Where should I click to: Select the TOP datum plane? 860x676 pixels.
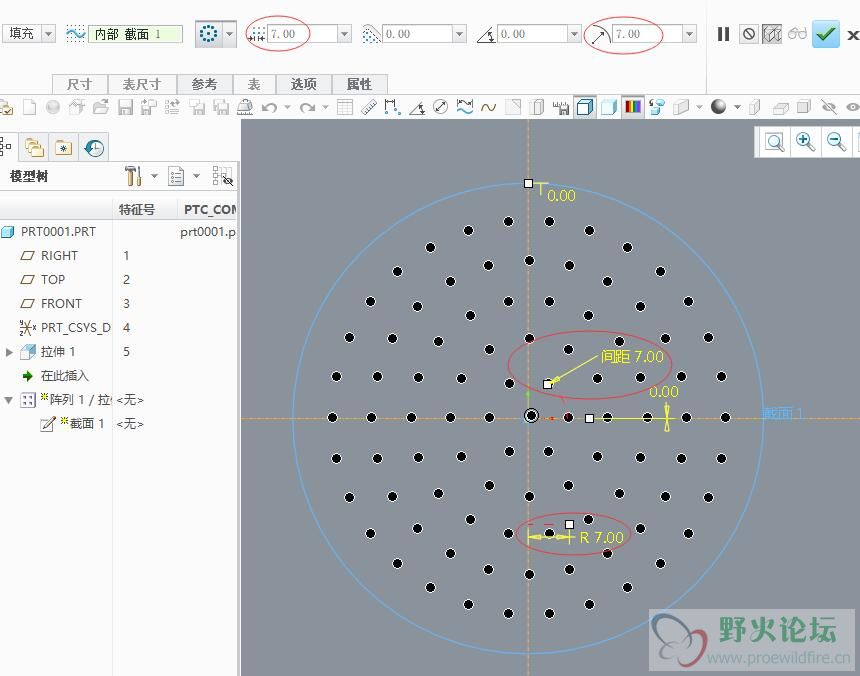pyautogui.click(x=53, y=280)
